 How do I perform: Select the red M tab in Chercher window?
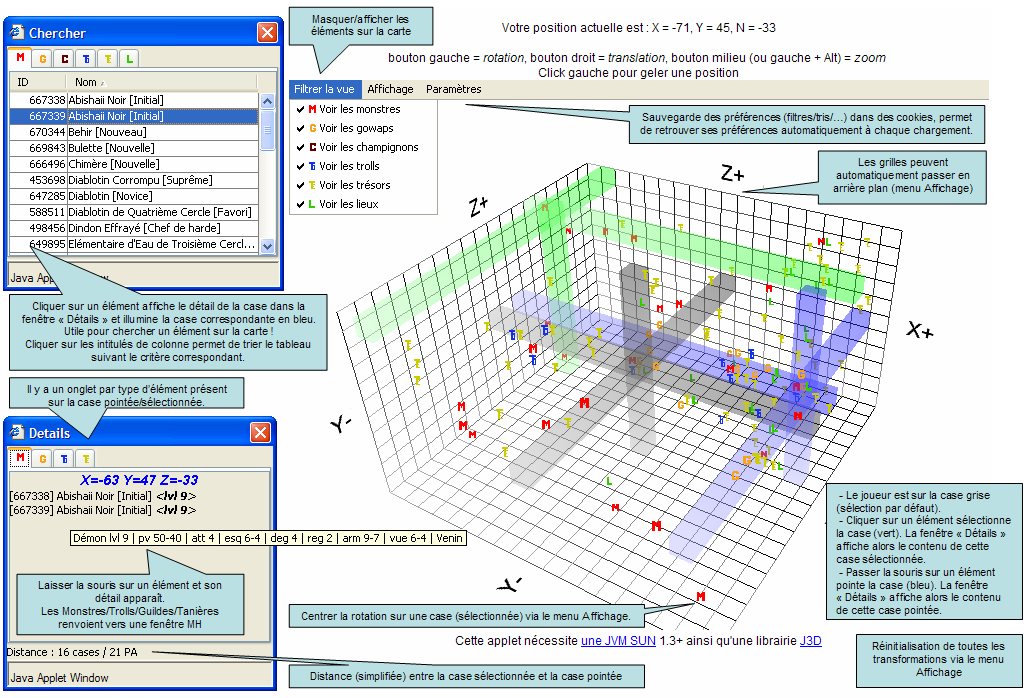20,58
